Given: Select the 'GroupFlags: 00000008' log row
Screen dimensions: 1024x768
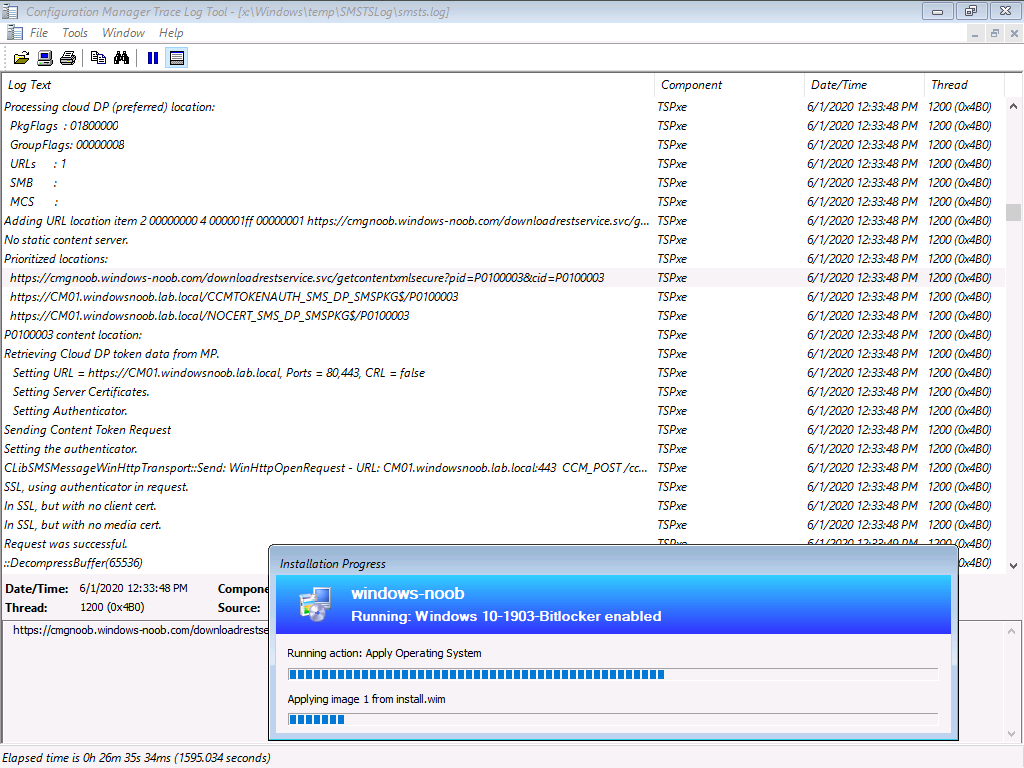Looking at the screenshot, I should [503, 145].
